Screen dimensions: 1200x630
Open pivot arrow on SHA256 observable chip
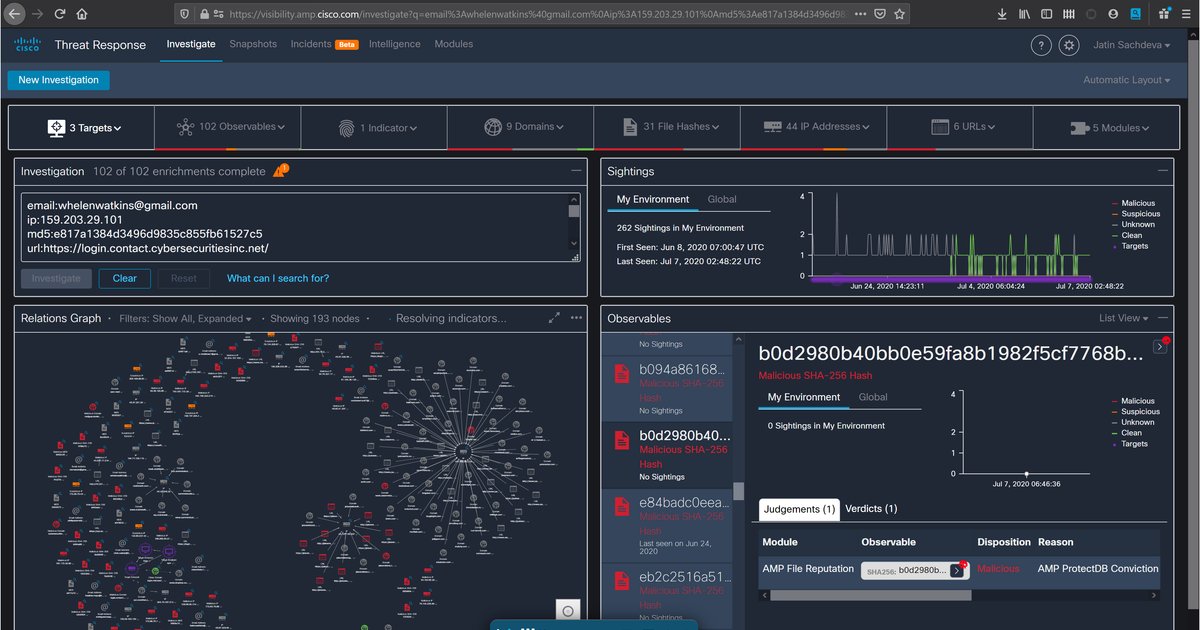958,570
